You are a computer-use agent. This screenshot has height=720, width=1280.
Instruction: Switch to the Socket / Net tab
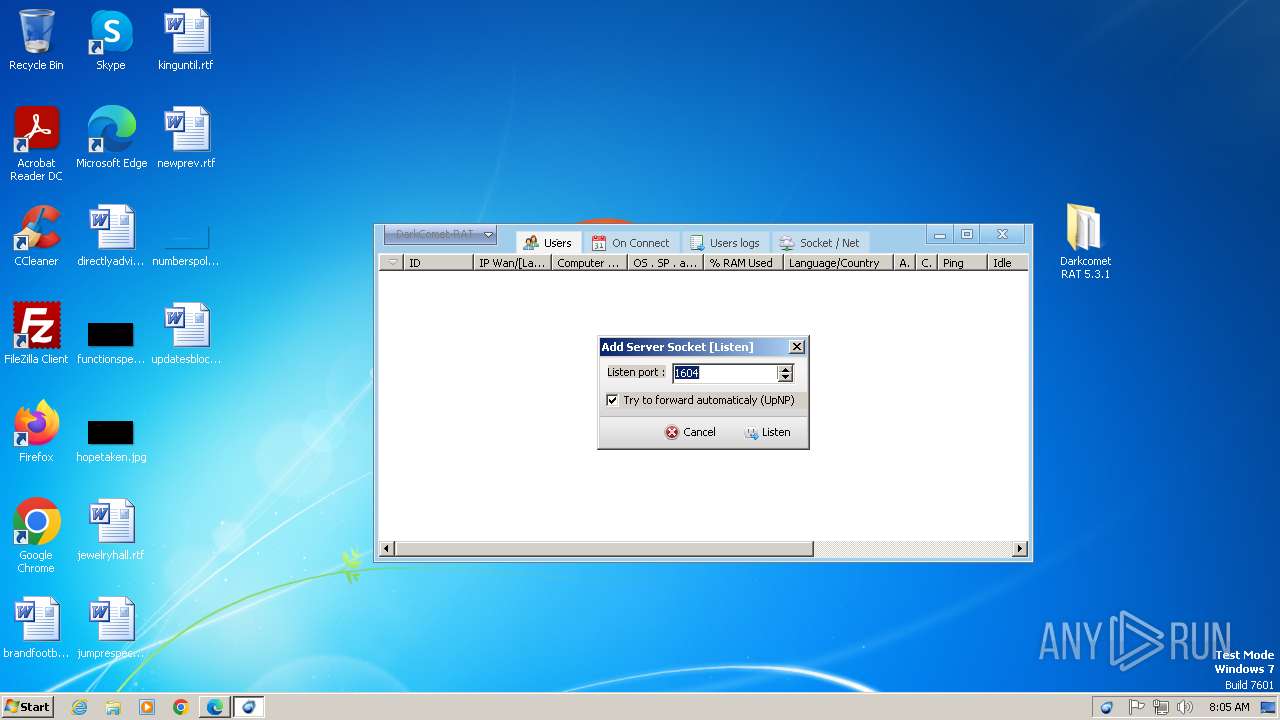coord(820,243)
